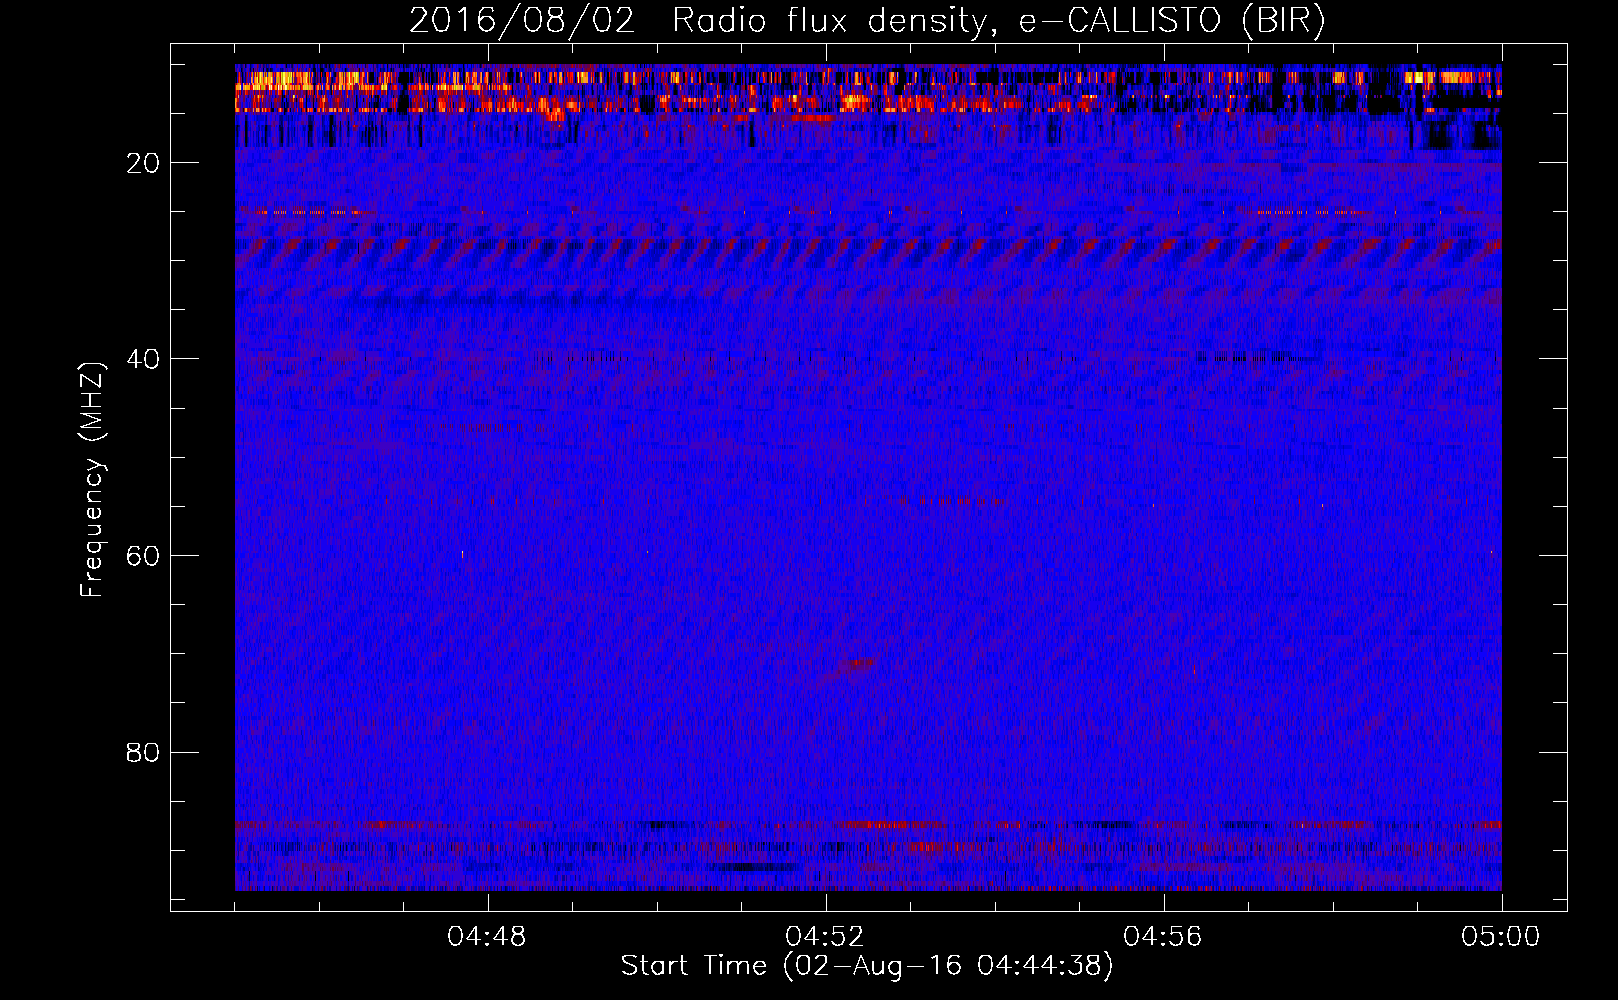Click the 40 MHz y-axis tick label
Viewport: 1618px width, 1000px height.
click(144, 359)
